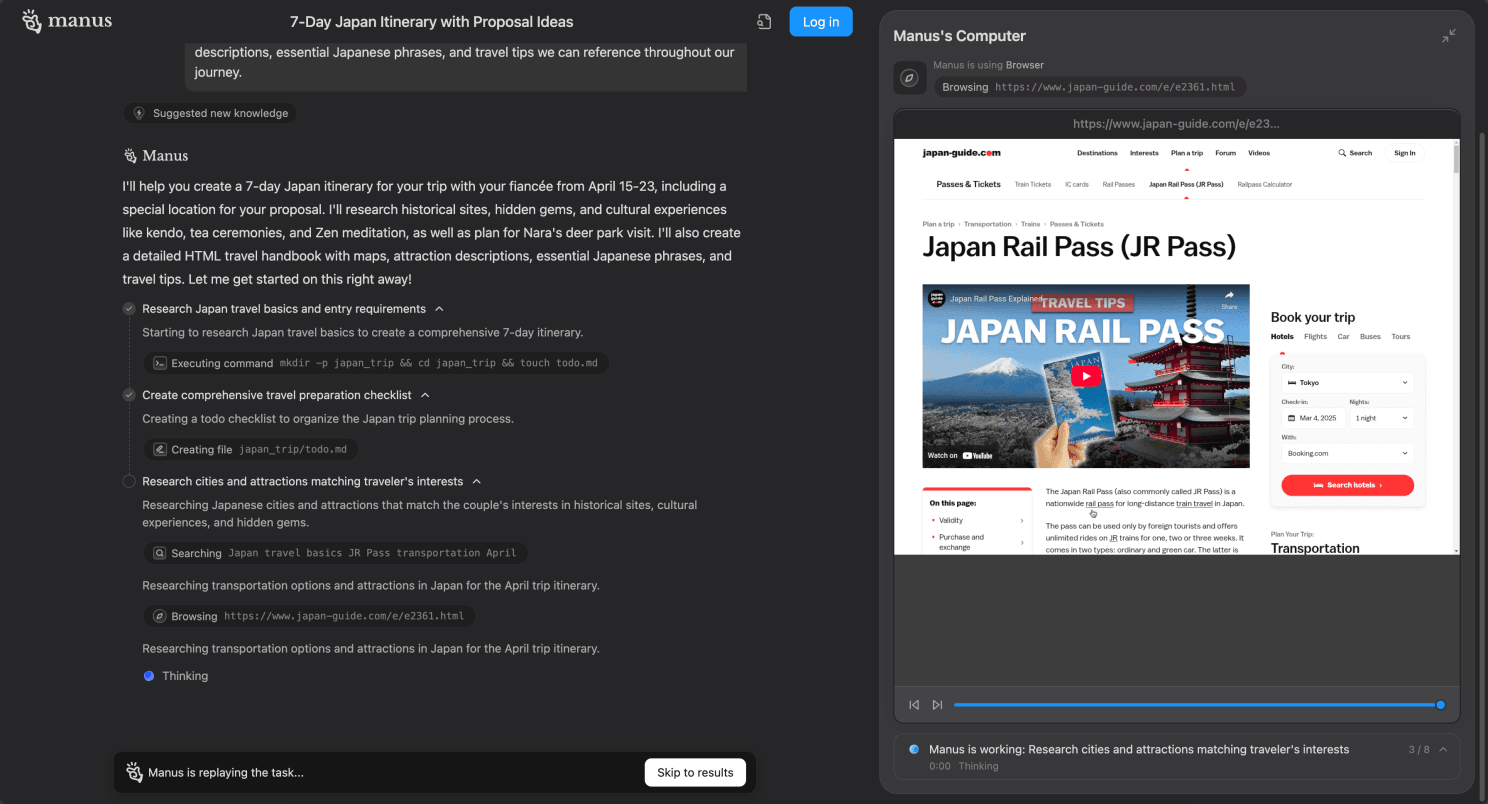Click the Search magnifier on japan-guide site
The image size is (1488, 804).
click(x=1342, y=153)
